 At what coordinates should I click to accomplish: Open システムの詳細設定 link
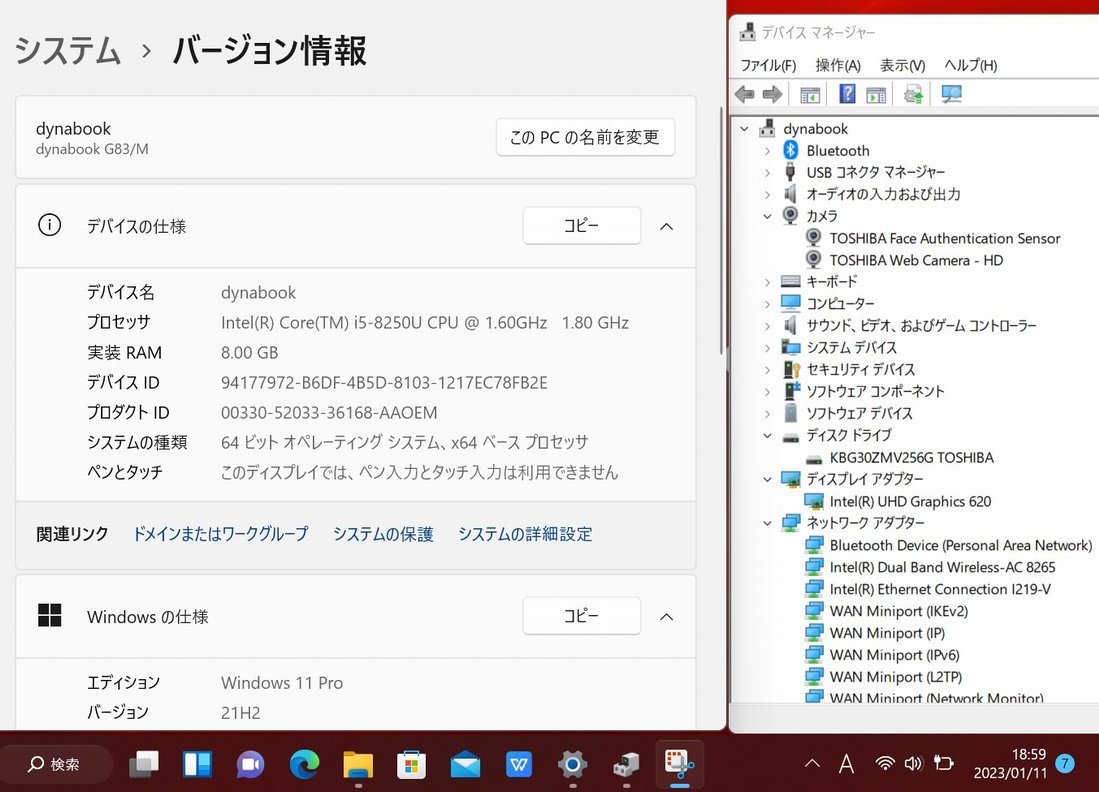pos(525,534)
